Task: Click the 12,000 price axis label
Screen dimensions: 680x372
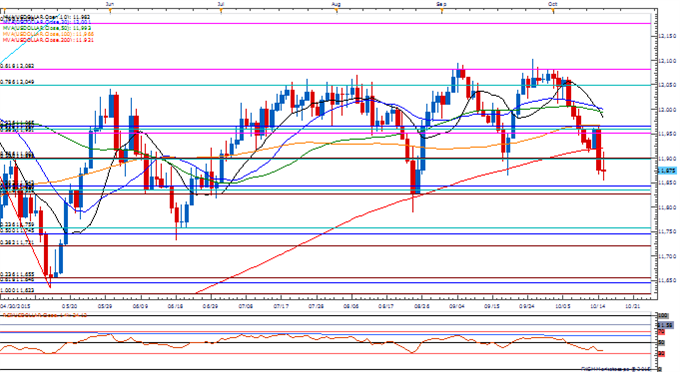Action: click(x=668, y=110)
